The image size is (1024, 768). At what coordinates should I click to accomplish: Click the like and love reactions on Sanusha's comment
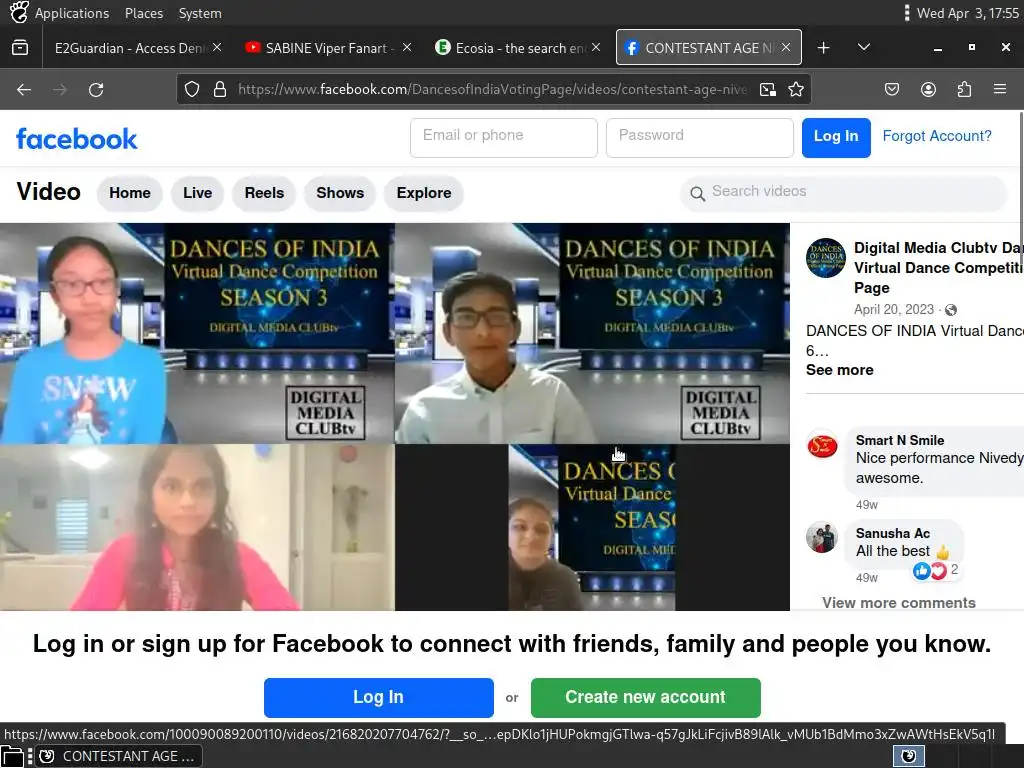[x=935, y=571]
